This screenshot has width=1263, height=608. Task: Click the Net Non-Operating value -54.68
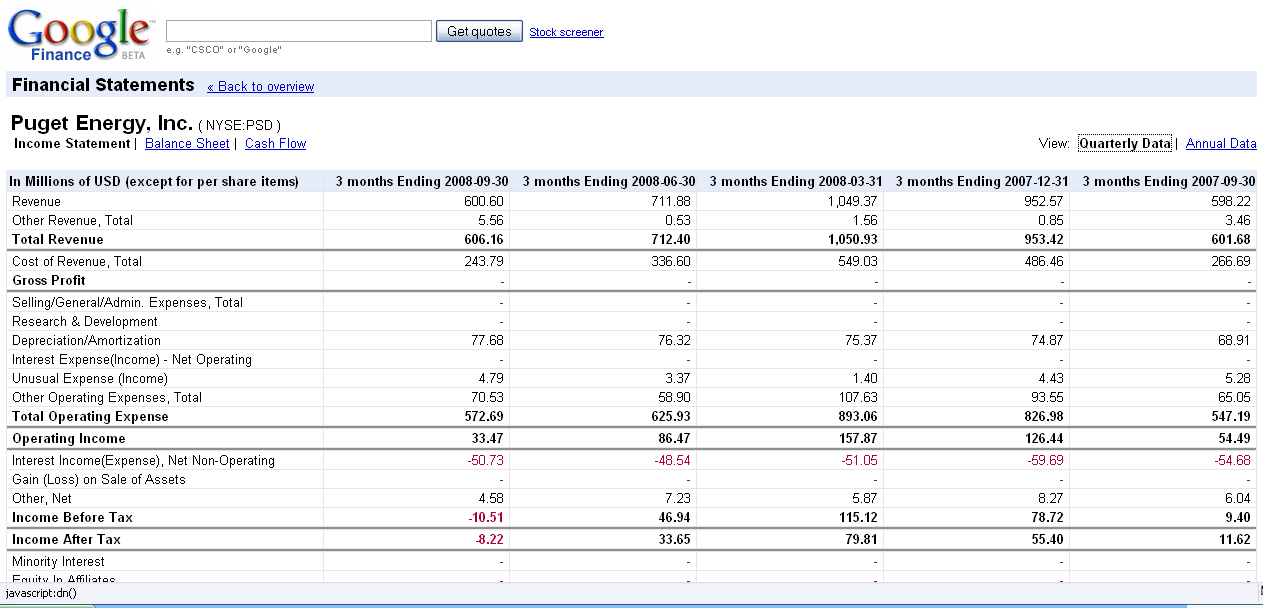coord(1233,460)
